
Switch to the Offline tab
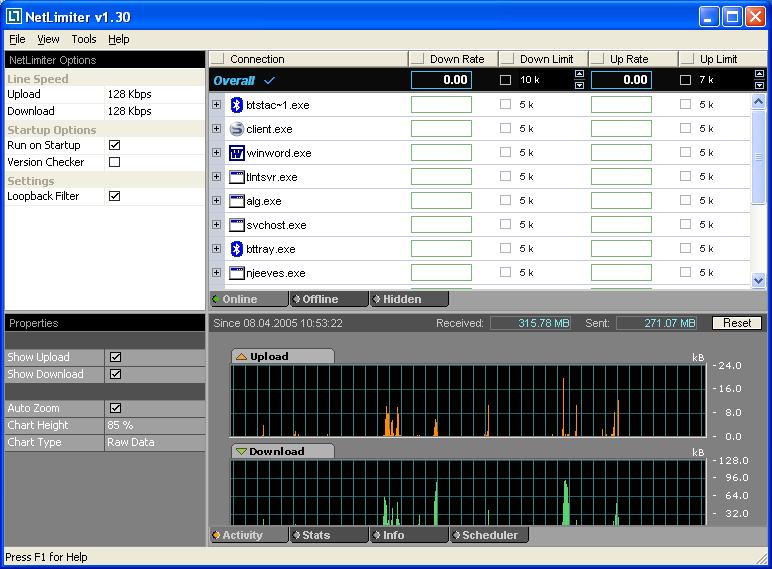click(x=329, y=299)
